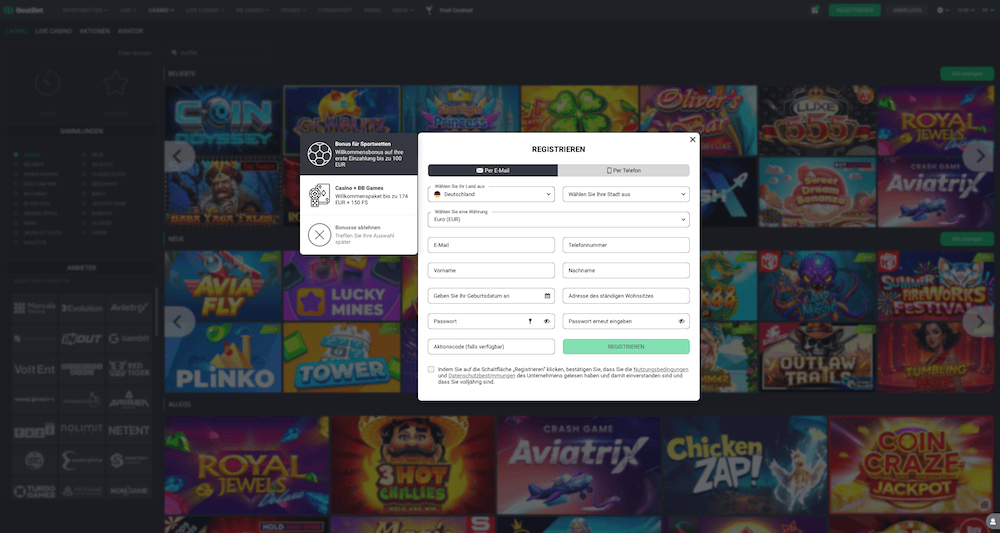The image size is (1000, 533).
Task: Click the BeatBet logo in the header
Action: coord(26,10)
